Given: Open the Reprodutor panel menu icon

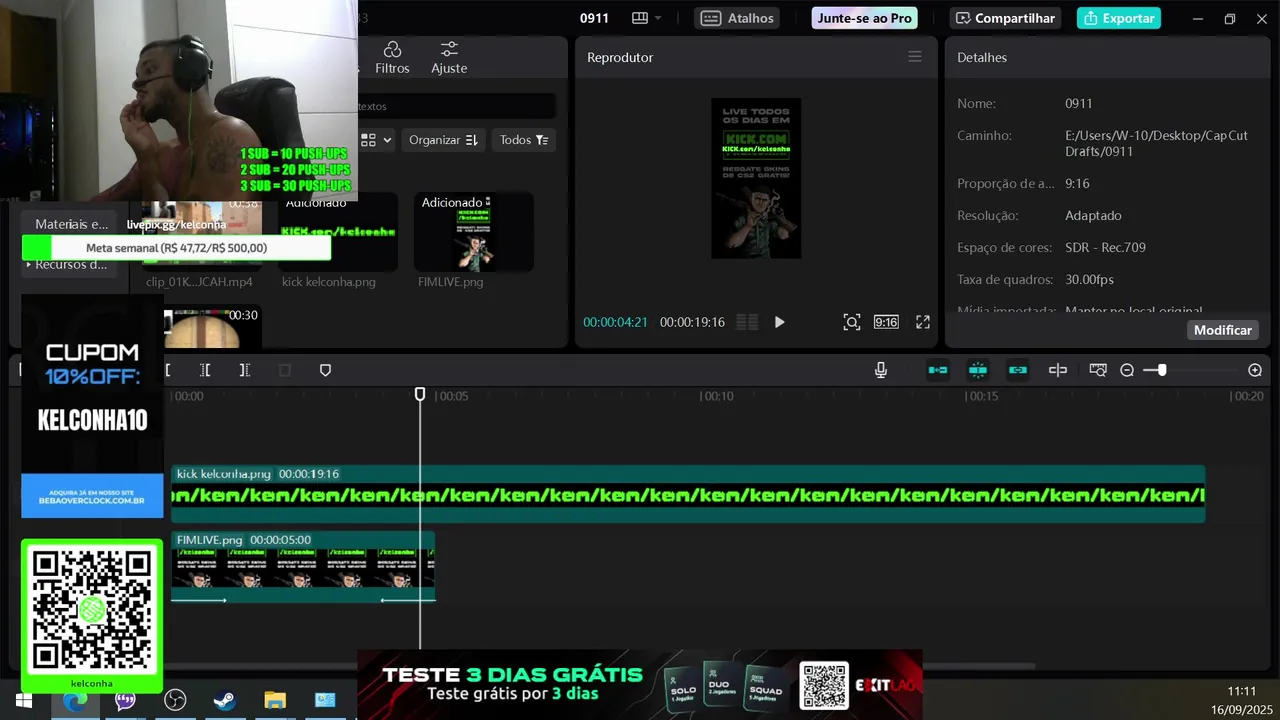Looking at the screenshot, I should click(915, 57).
